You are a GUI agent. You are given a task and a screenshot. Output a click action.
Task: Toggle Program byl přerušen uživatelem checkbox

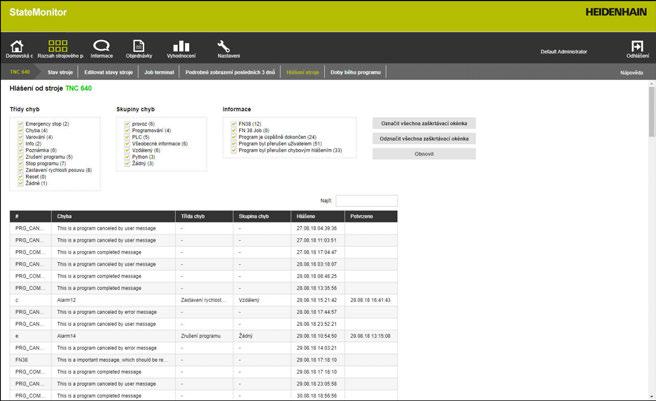pos(234,144)
